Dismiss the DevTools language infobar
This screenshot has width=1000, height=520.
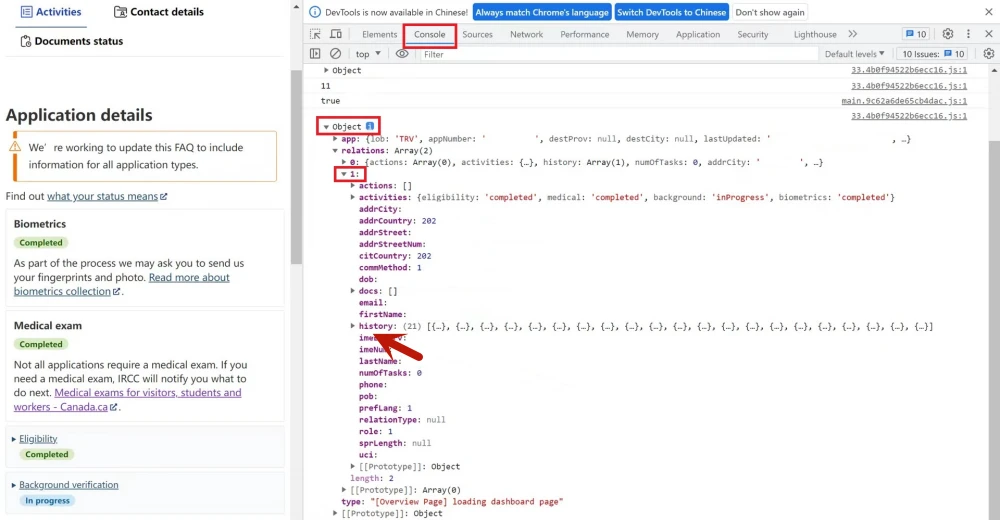[989, 12]
